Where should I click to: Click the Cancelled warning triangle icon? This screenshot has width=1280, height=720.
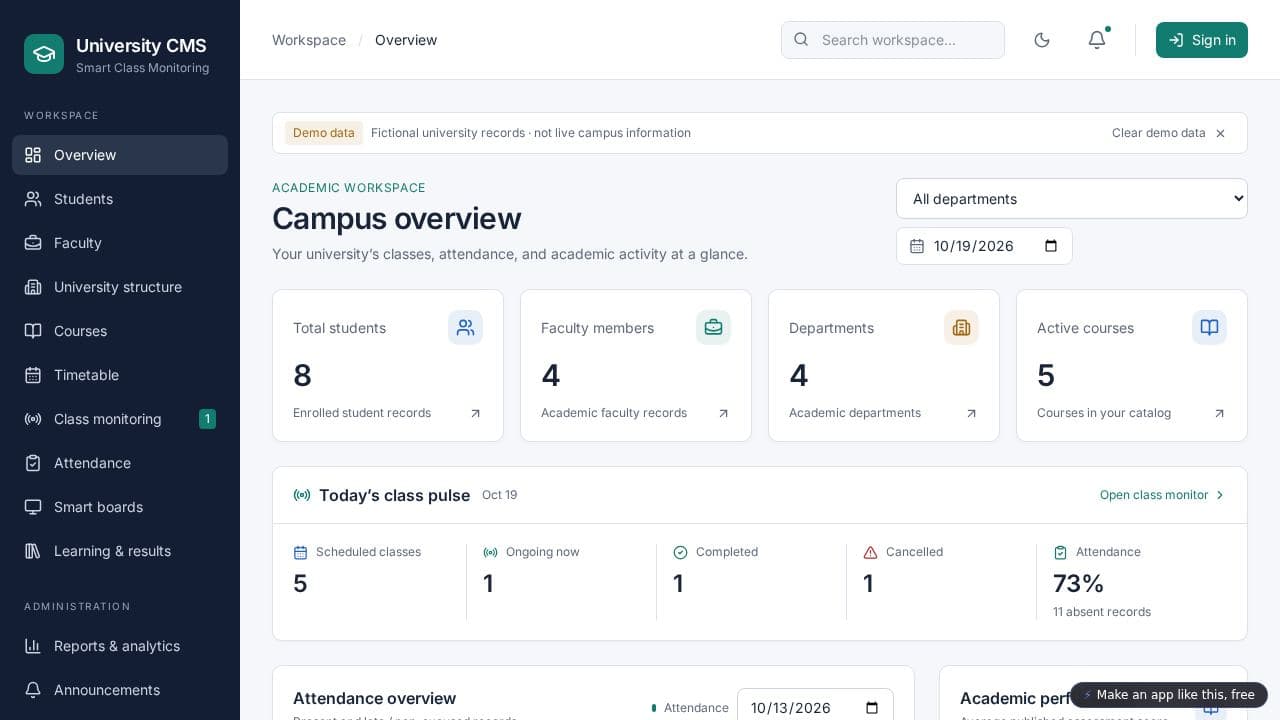click(x=870, y=552)
